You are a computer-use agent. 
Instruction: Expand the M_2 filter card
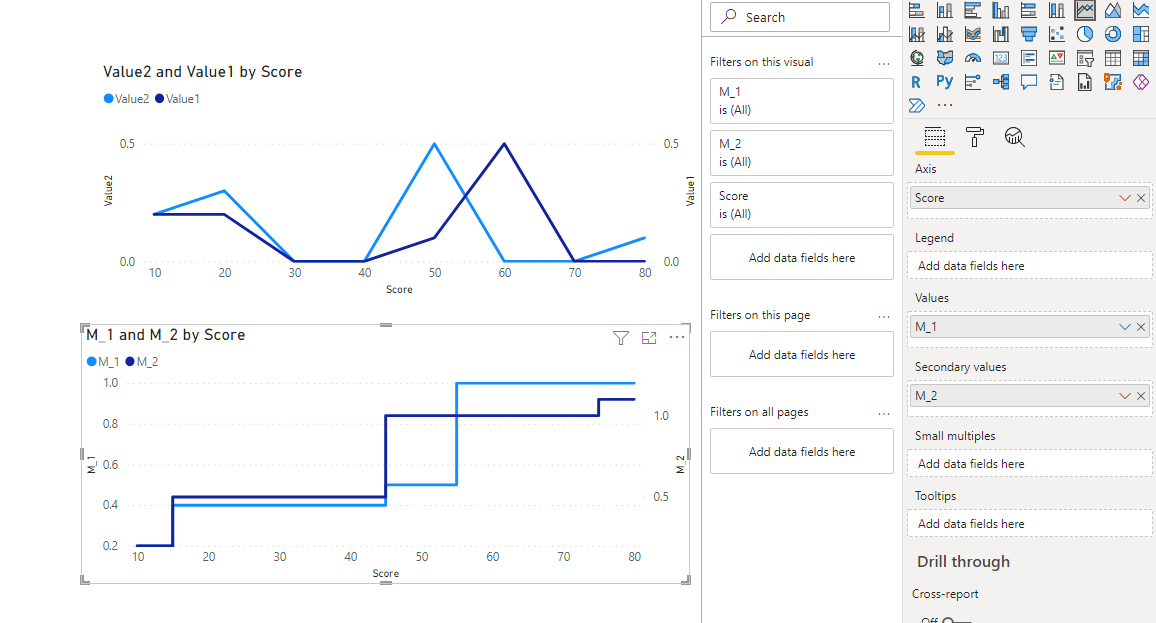(801, 153)
